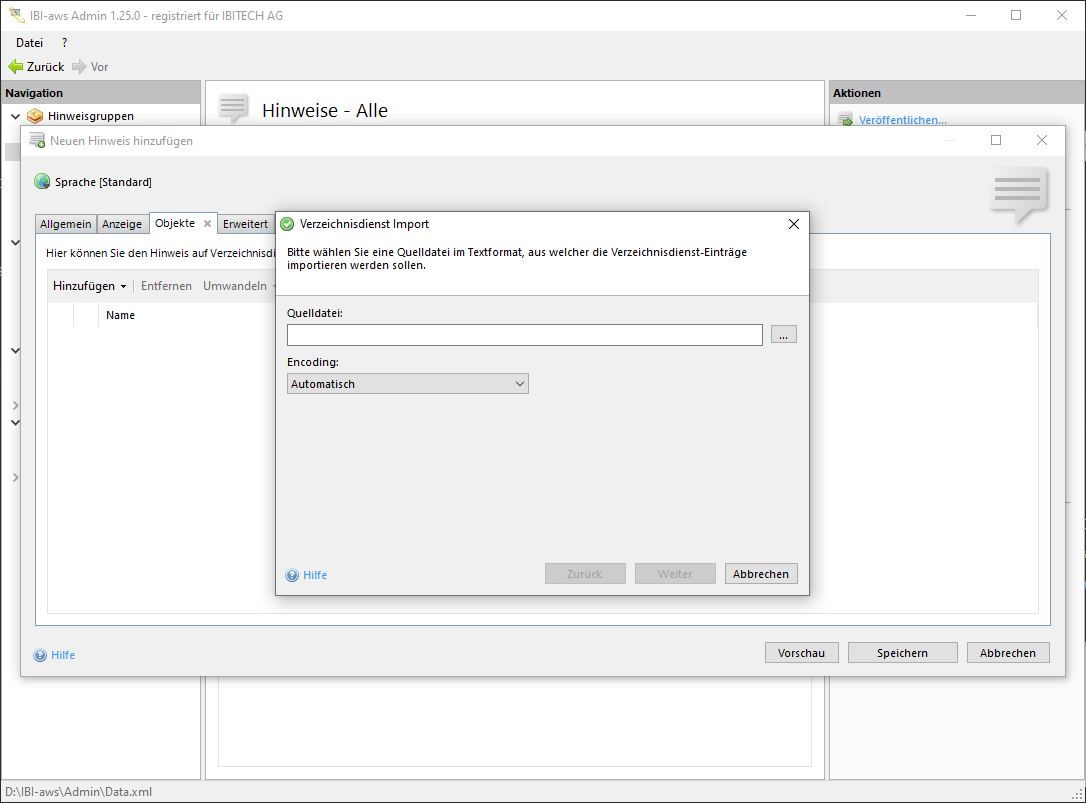Click the Hinweisgruppen package icon

tap(35, 116)
